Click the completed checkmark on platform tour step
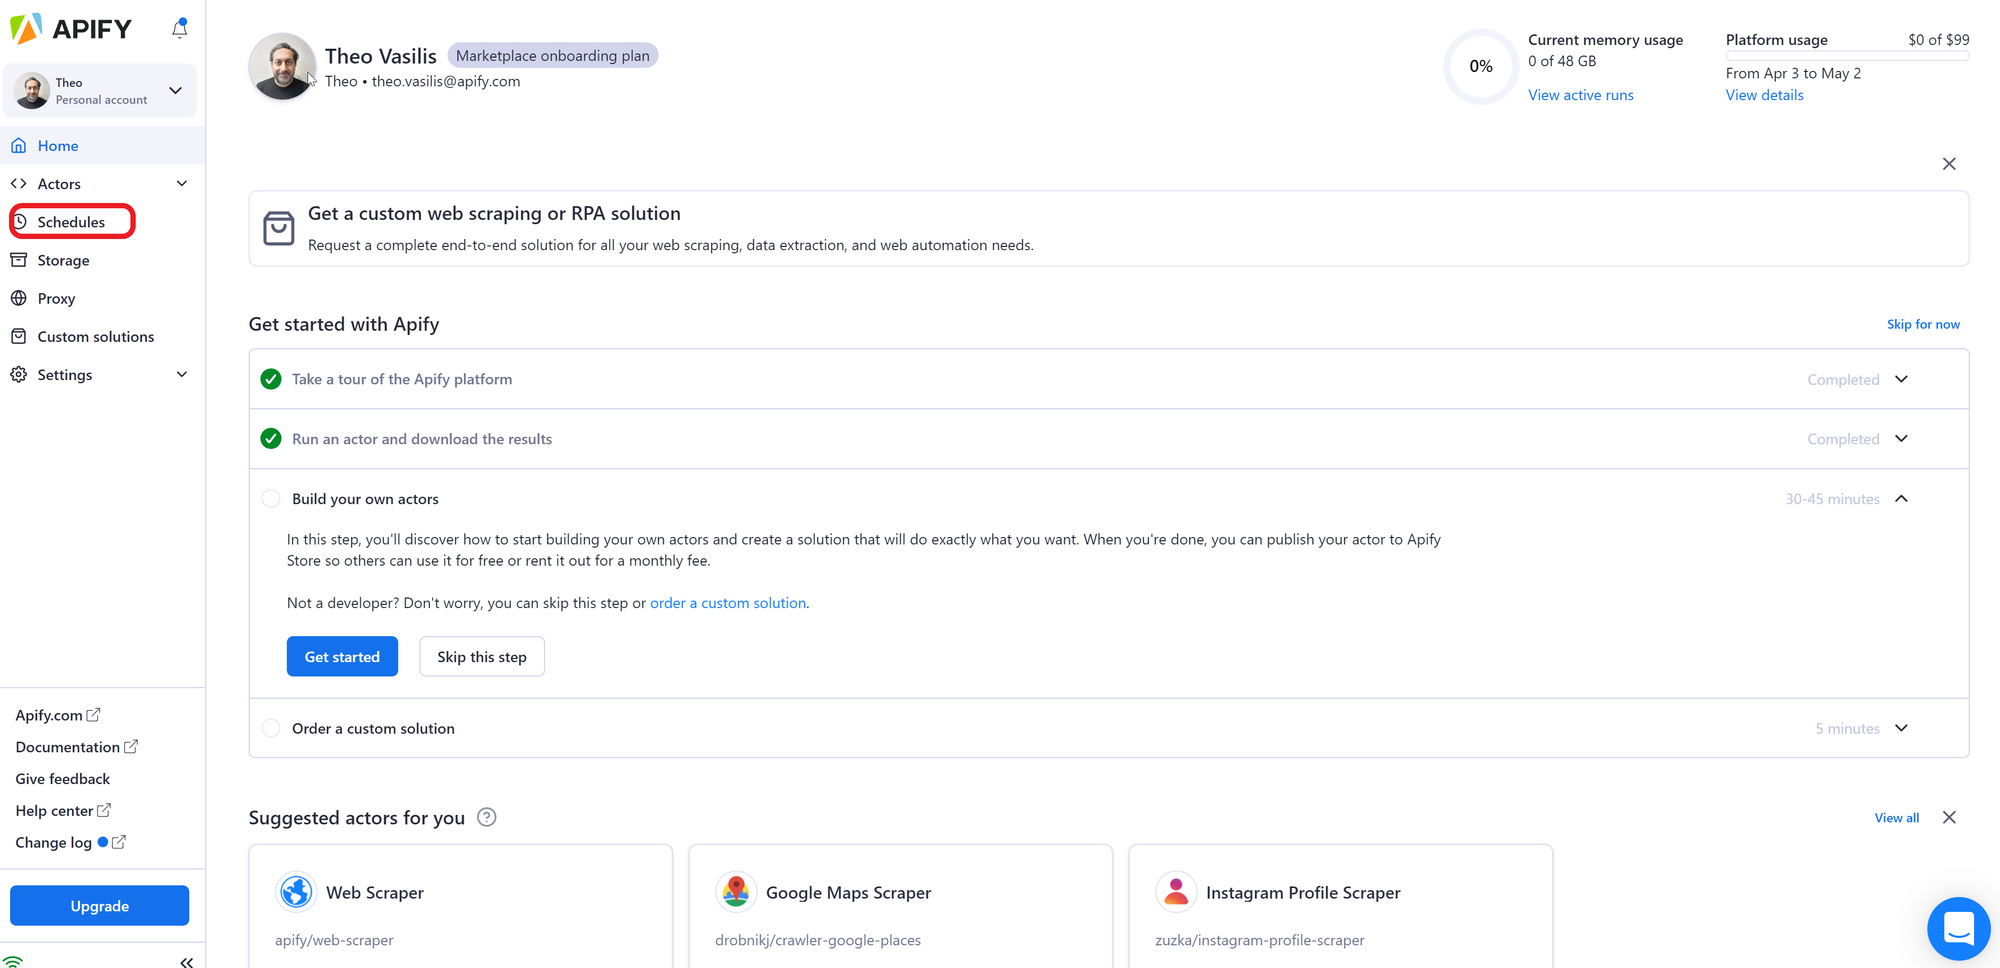This screenshot has width=2000, height=968. click(270, 379)
